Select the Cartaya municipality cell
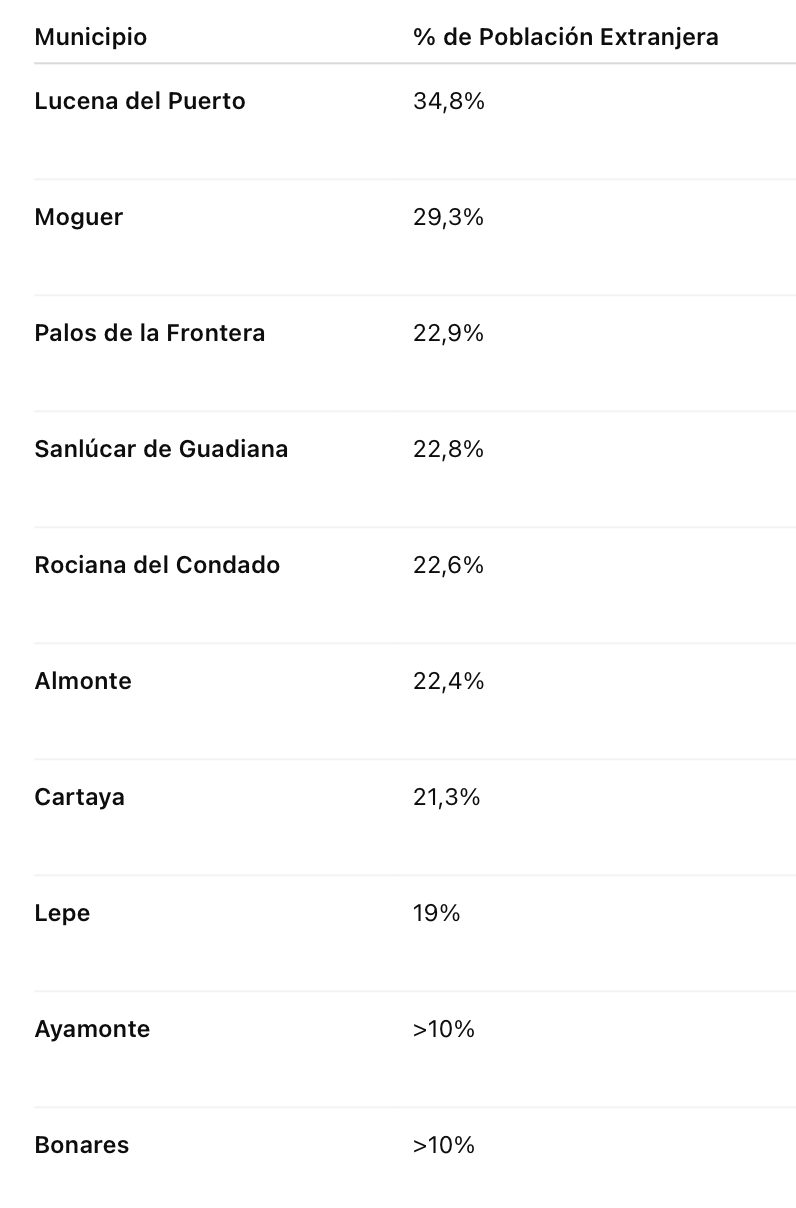This screenshot has height=1208, width=796. (x=79, y=797)
